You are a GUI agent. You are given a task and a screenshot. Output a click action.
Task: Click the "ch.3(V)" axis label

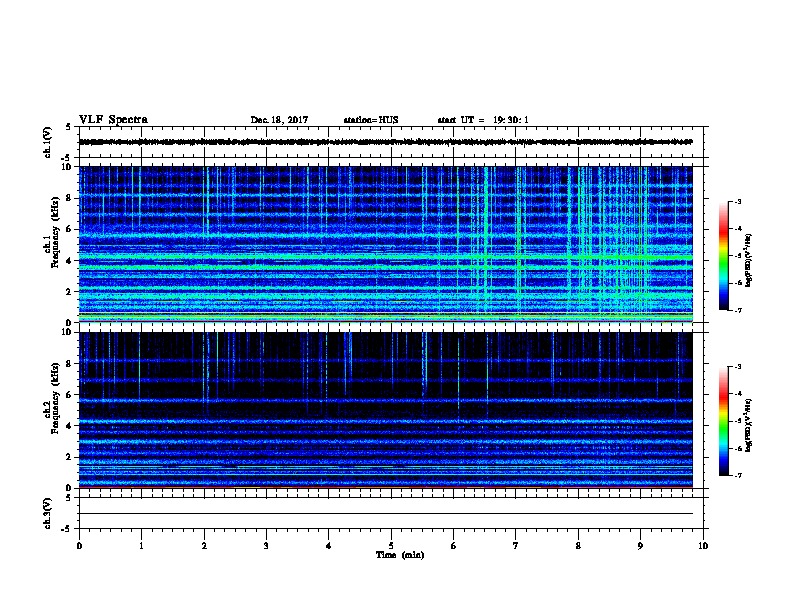tap(48, 514)
